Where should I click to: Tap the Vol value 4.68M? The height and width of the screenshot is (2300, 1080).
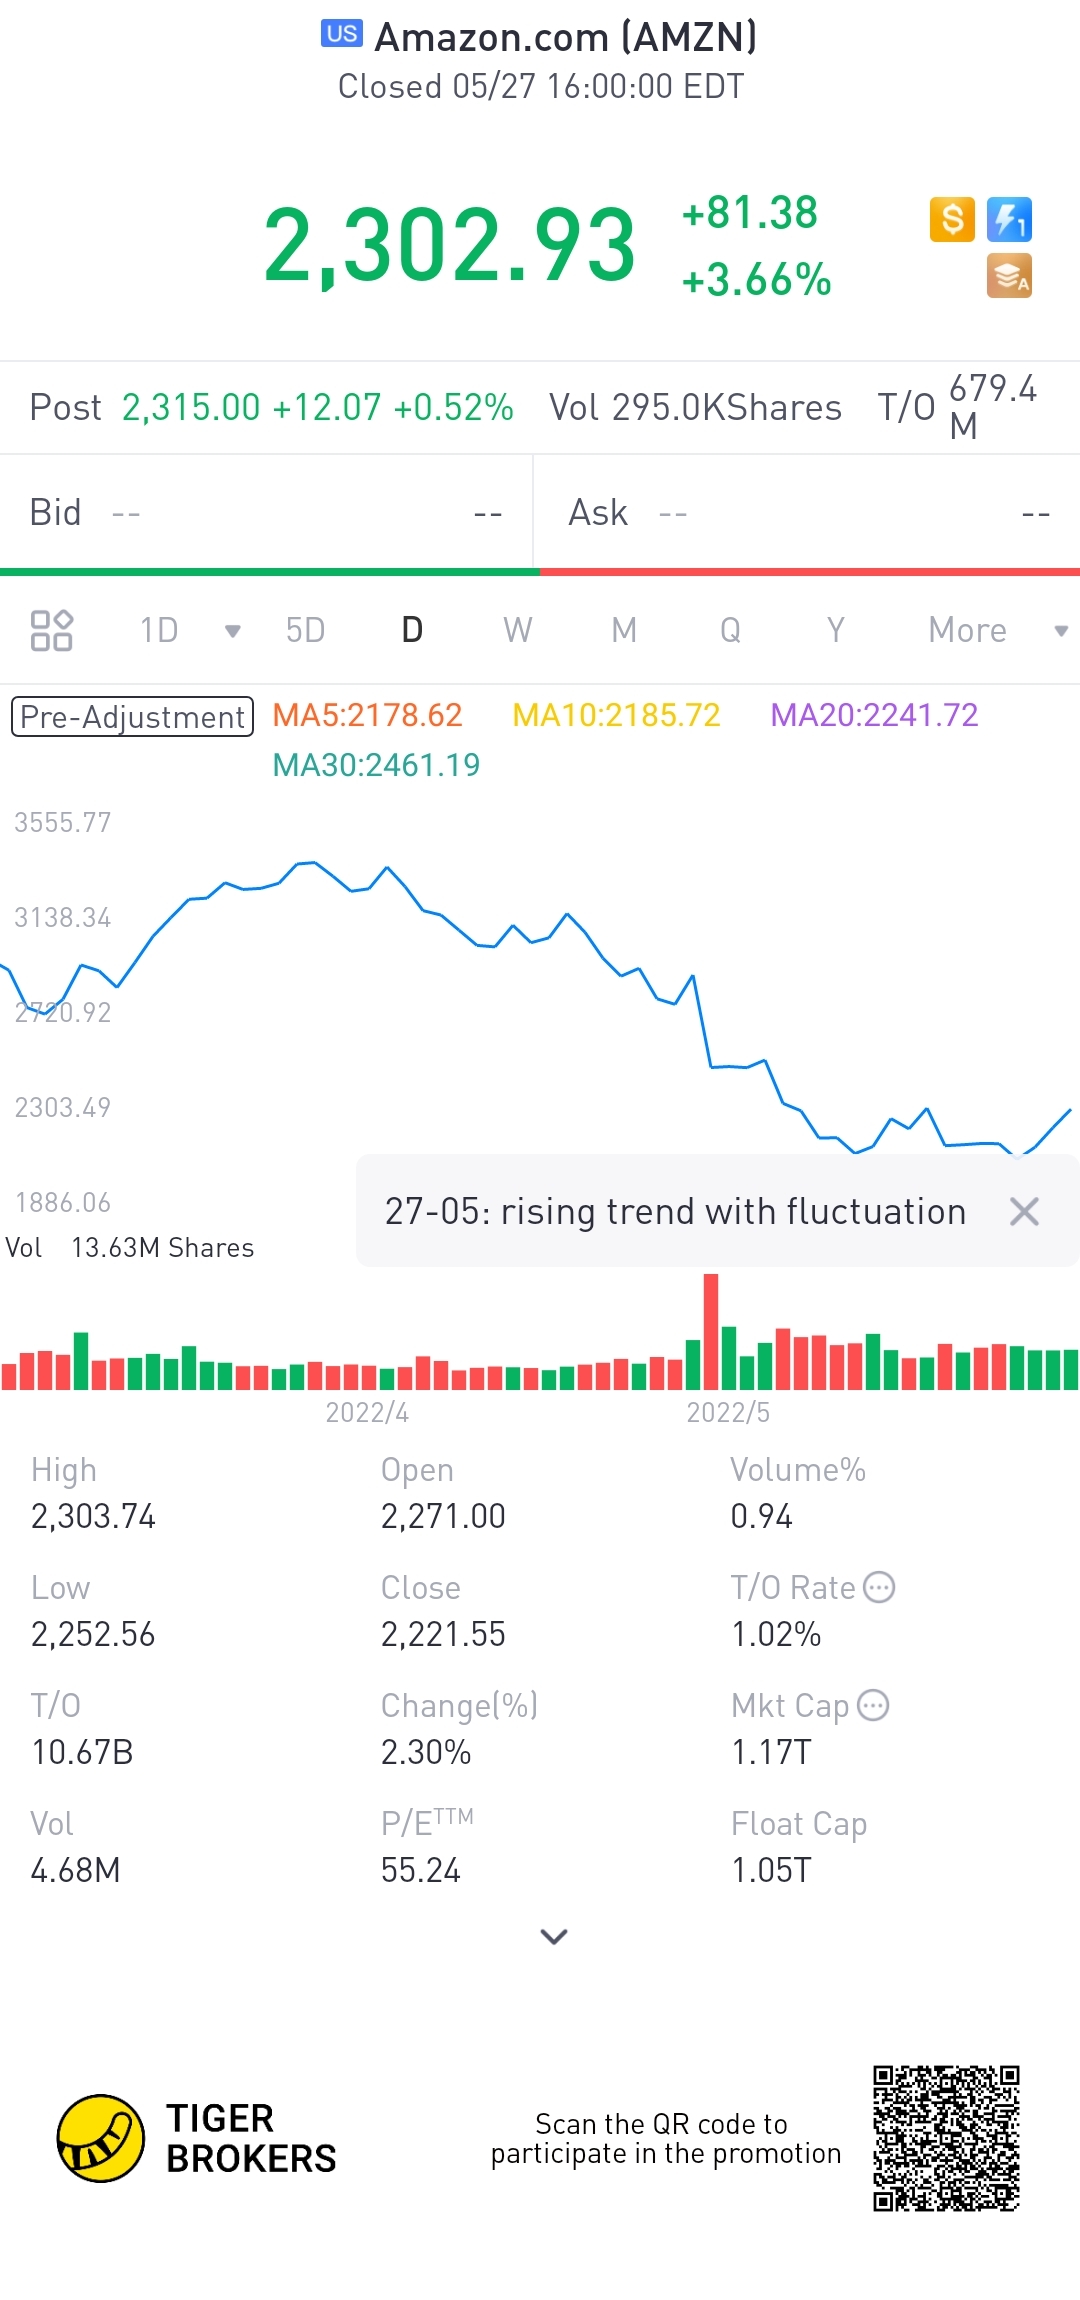[75, 1870]
